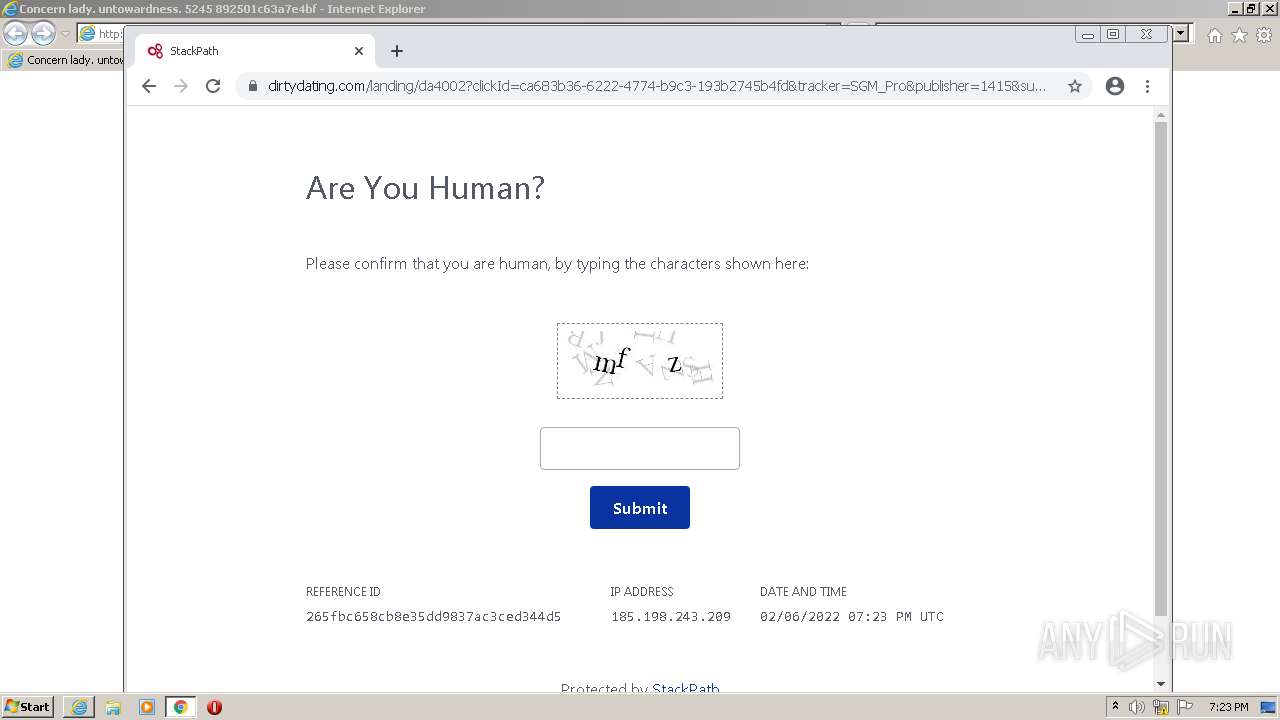Switch to Chrome on the taskbar
The image size is (1280, 720).
[181, 707]
